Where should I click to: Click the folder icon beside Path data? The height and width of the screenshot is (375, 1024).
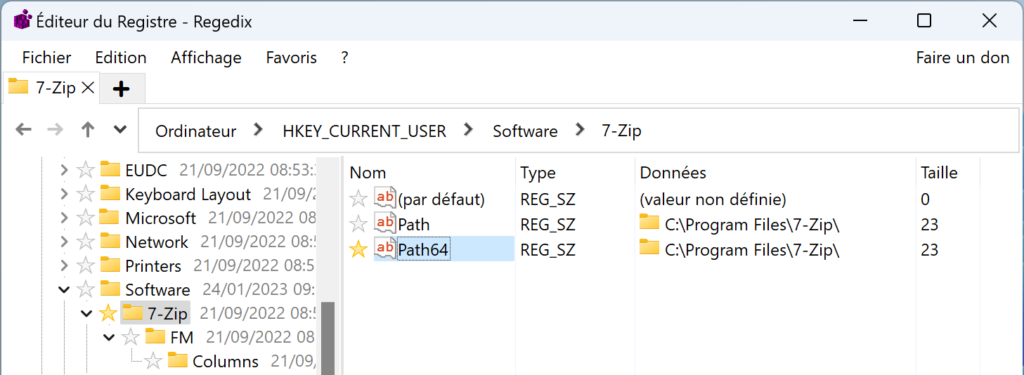649,222
